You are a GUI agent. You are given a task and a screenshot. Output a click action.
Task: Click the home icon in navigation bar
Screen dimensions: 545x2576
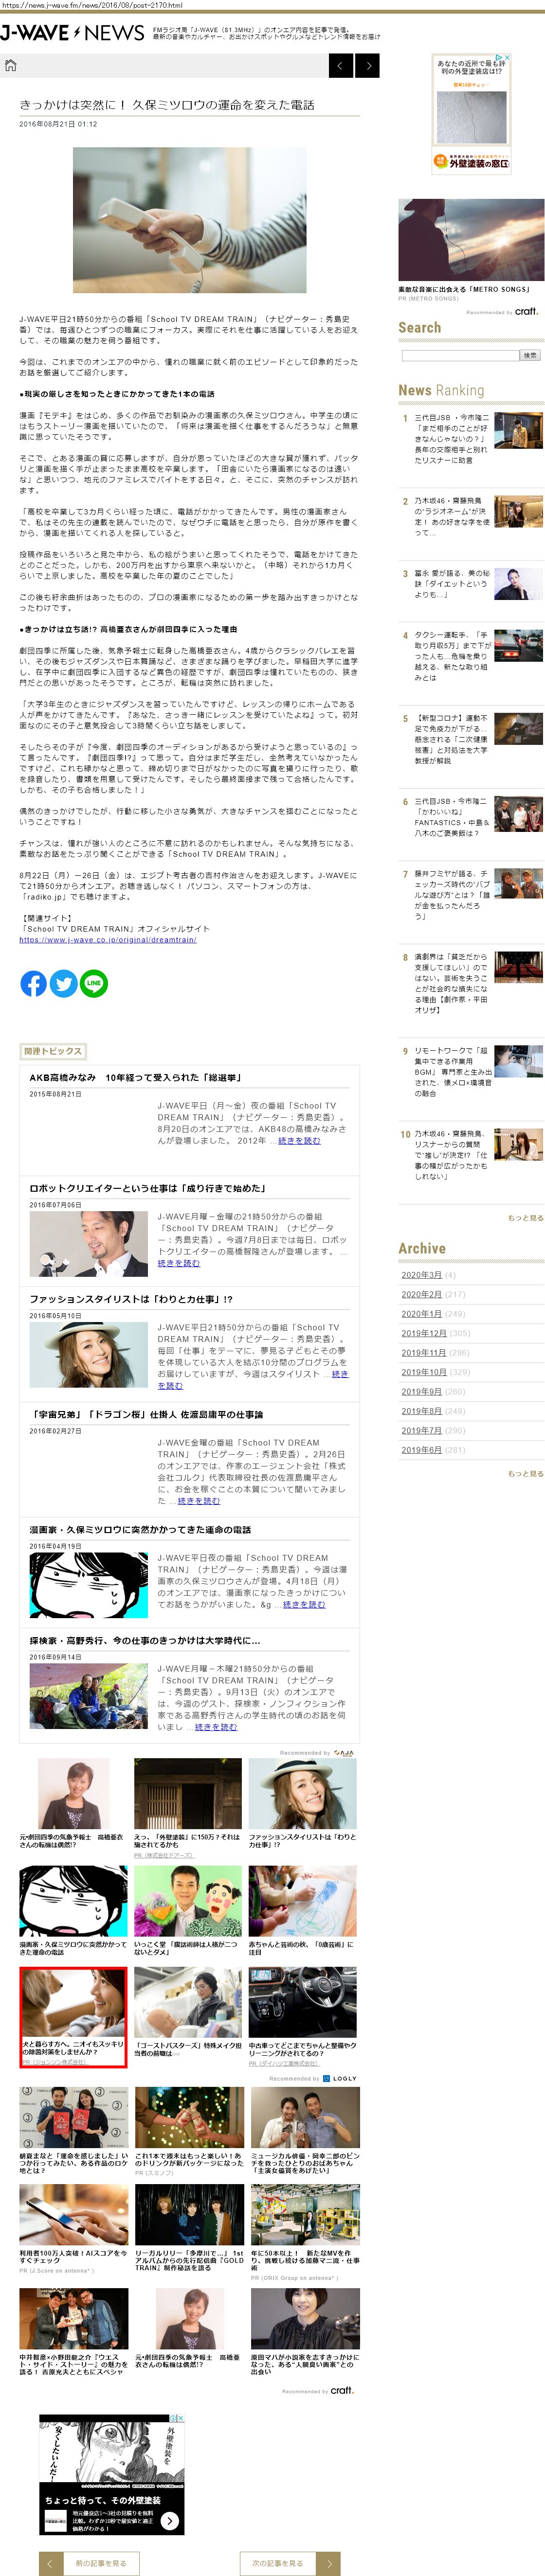tap(11, 66)
